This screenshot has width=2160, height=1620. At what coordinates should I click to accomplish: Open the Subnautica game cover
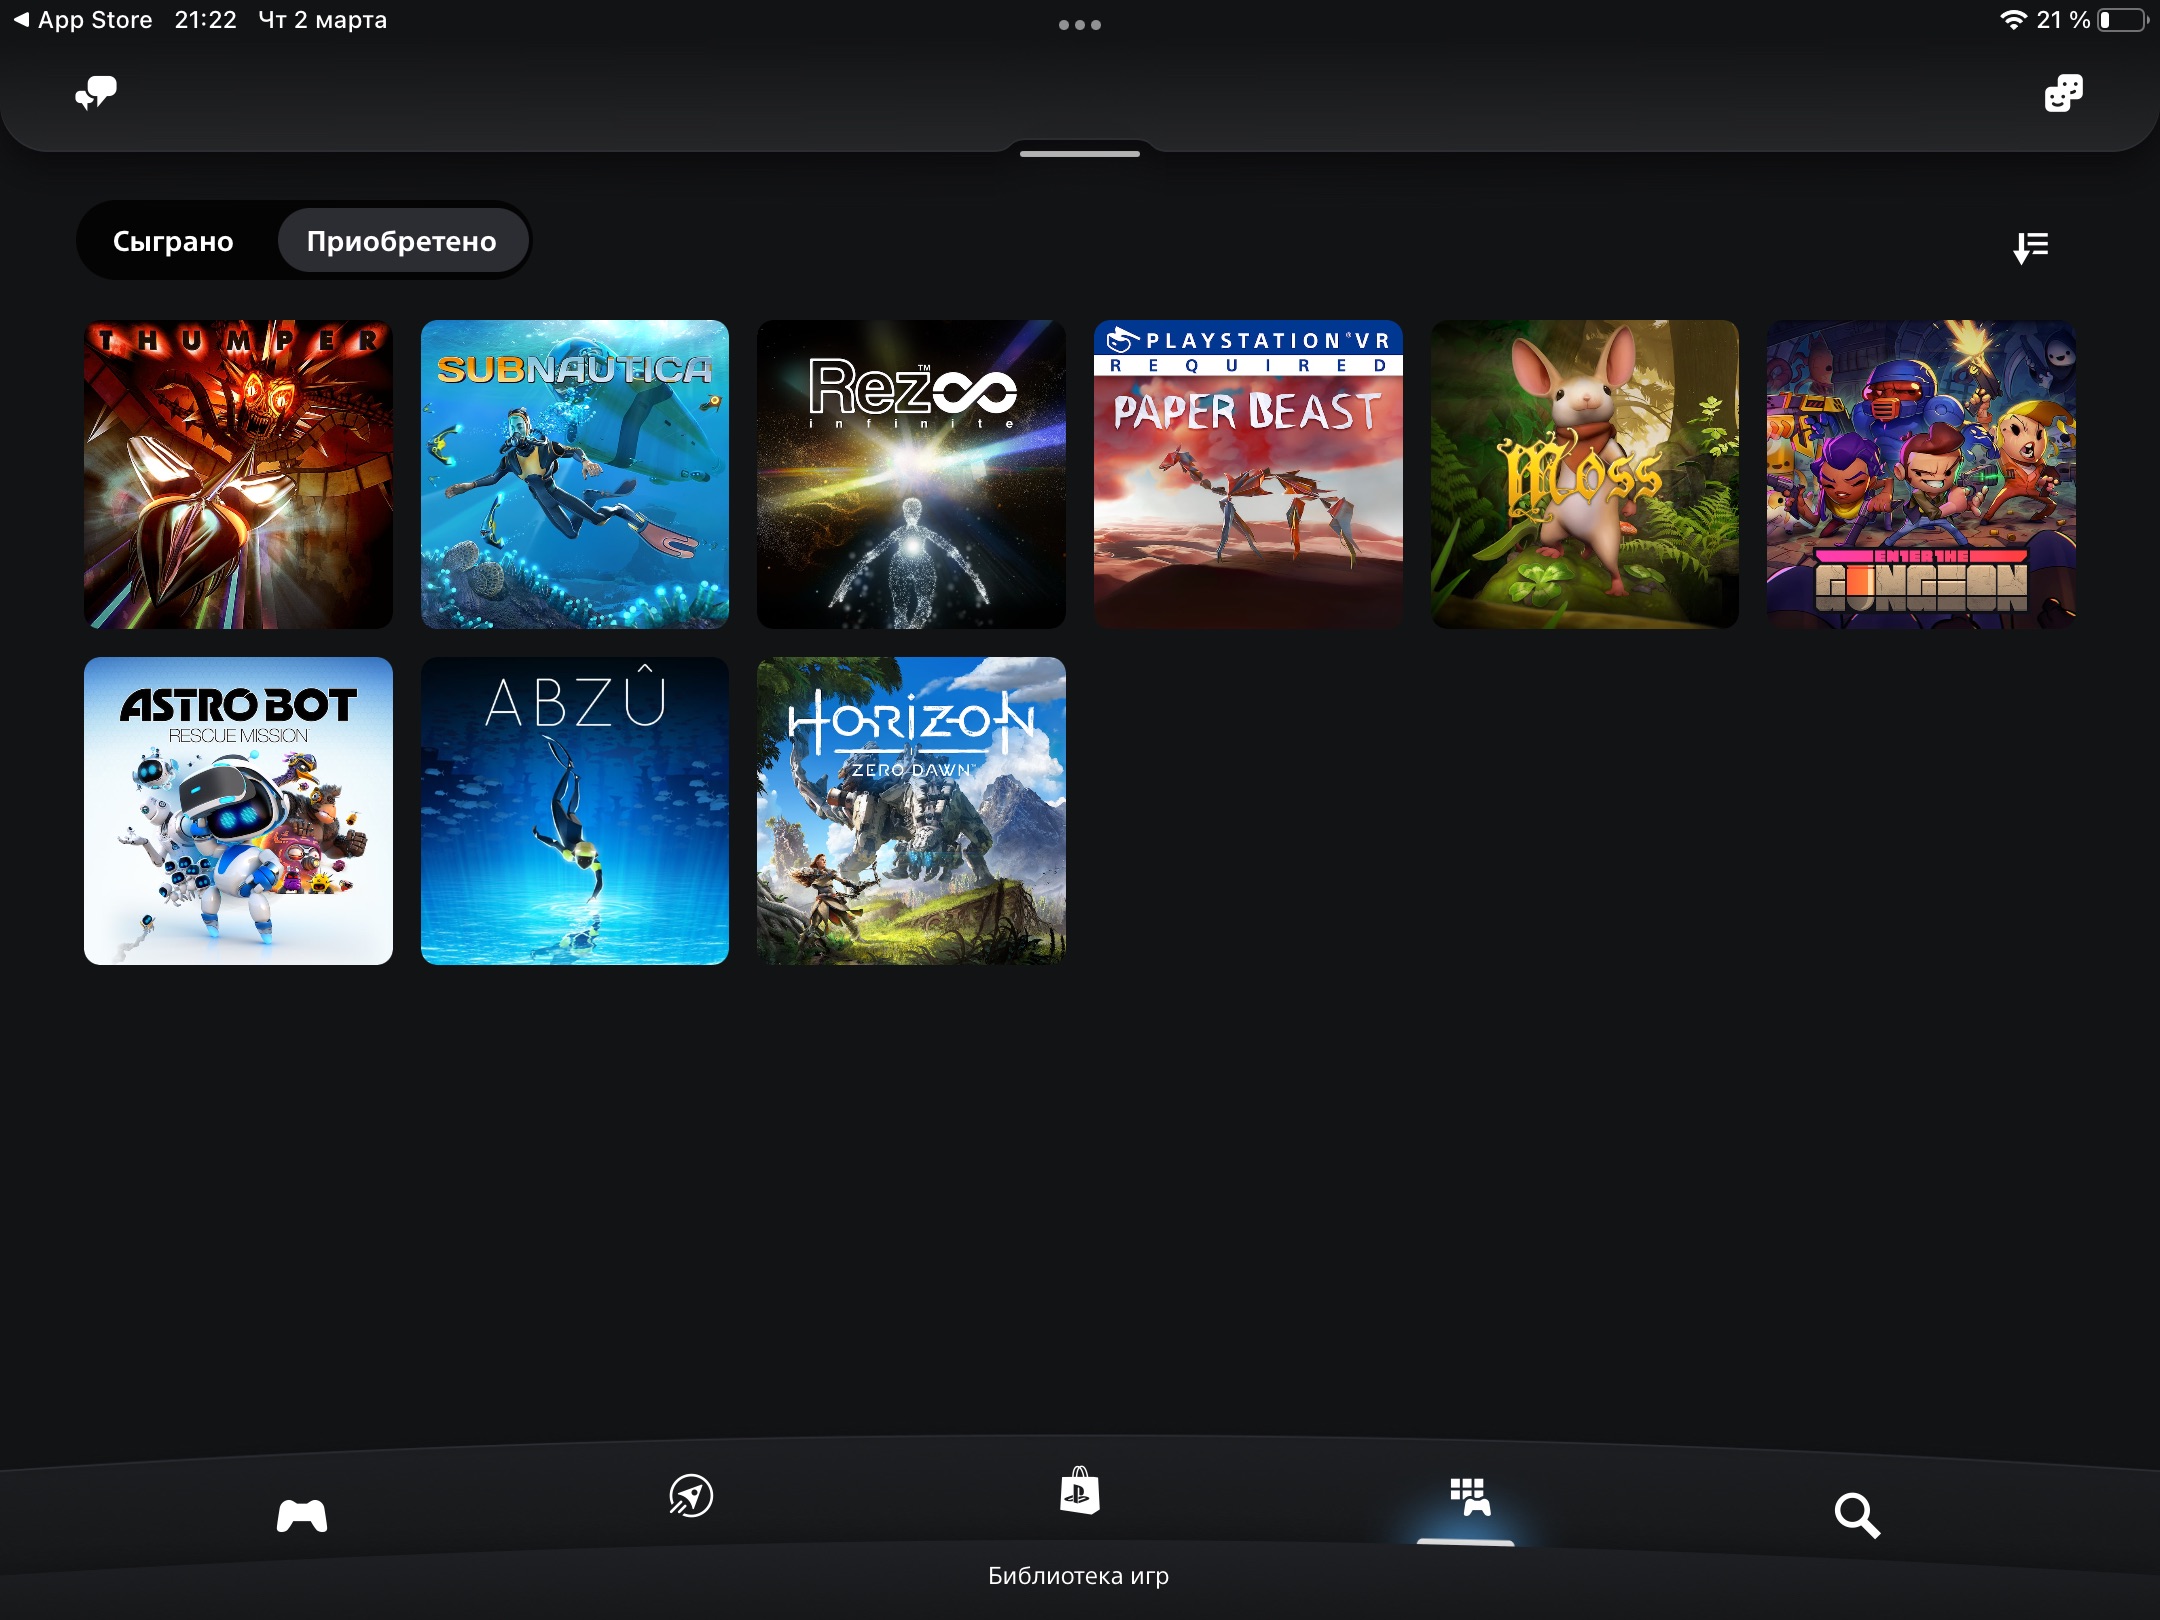[x=575, y=474]
